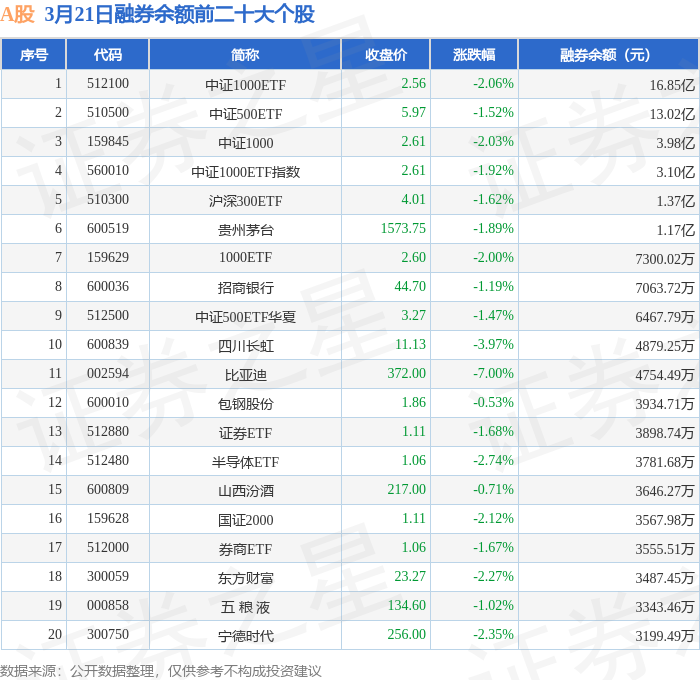Click stock code 600036
700x680 pixels.
coord(108,286)
